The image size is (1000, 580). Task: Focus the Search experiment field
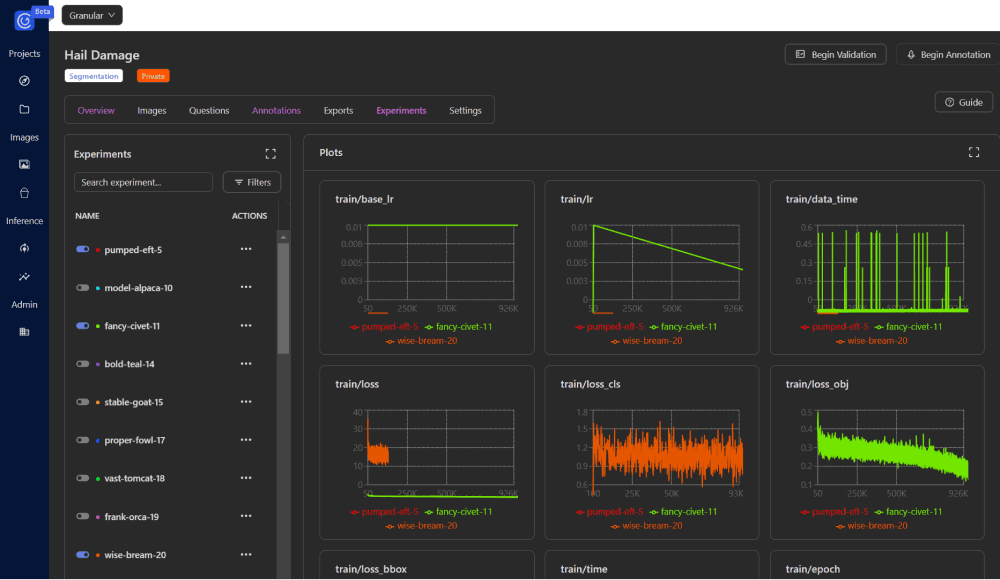click(x=143, y=182)
